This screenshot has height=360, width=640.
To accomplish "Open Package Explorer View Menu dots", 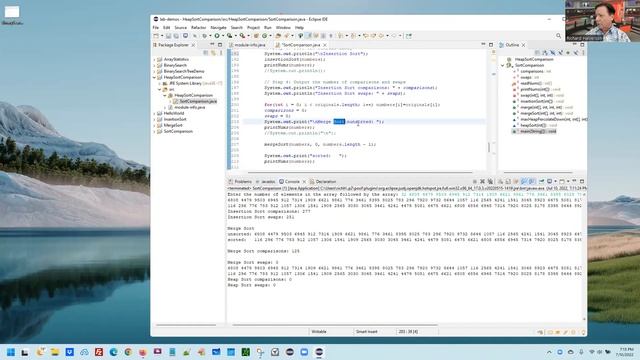I will tap(221, 53).
